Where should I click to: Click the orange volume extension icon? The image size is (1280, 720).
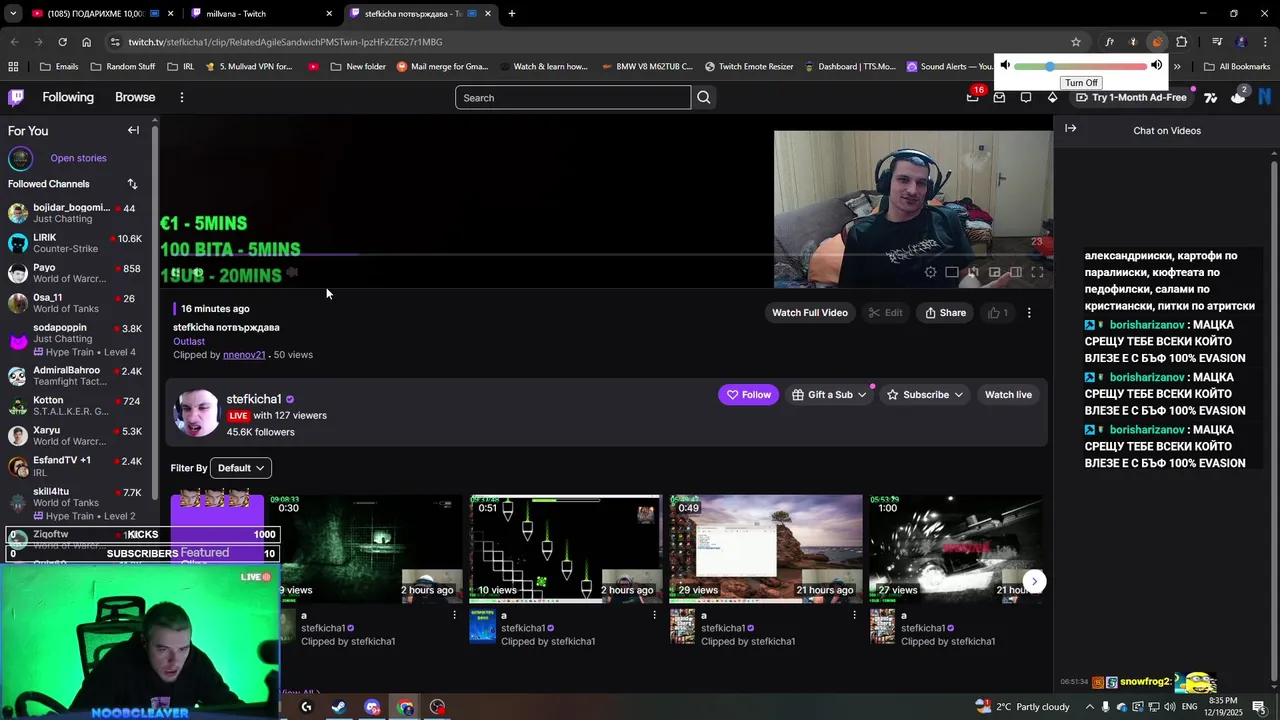click(x=1157, y=42)
